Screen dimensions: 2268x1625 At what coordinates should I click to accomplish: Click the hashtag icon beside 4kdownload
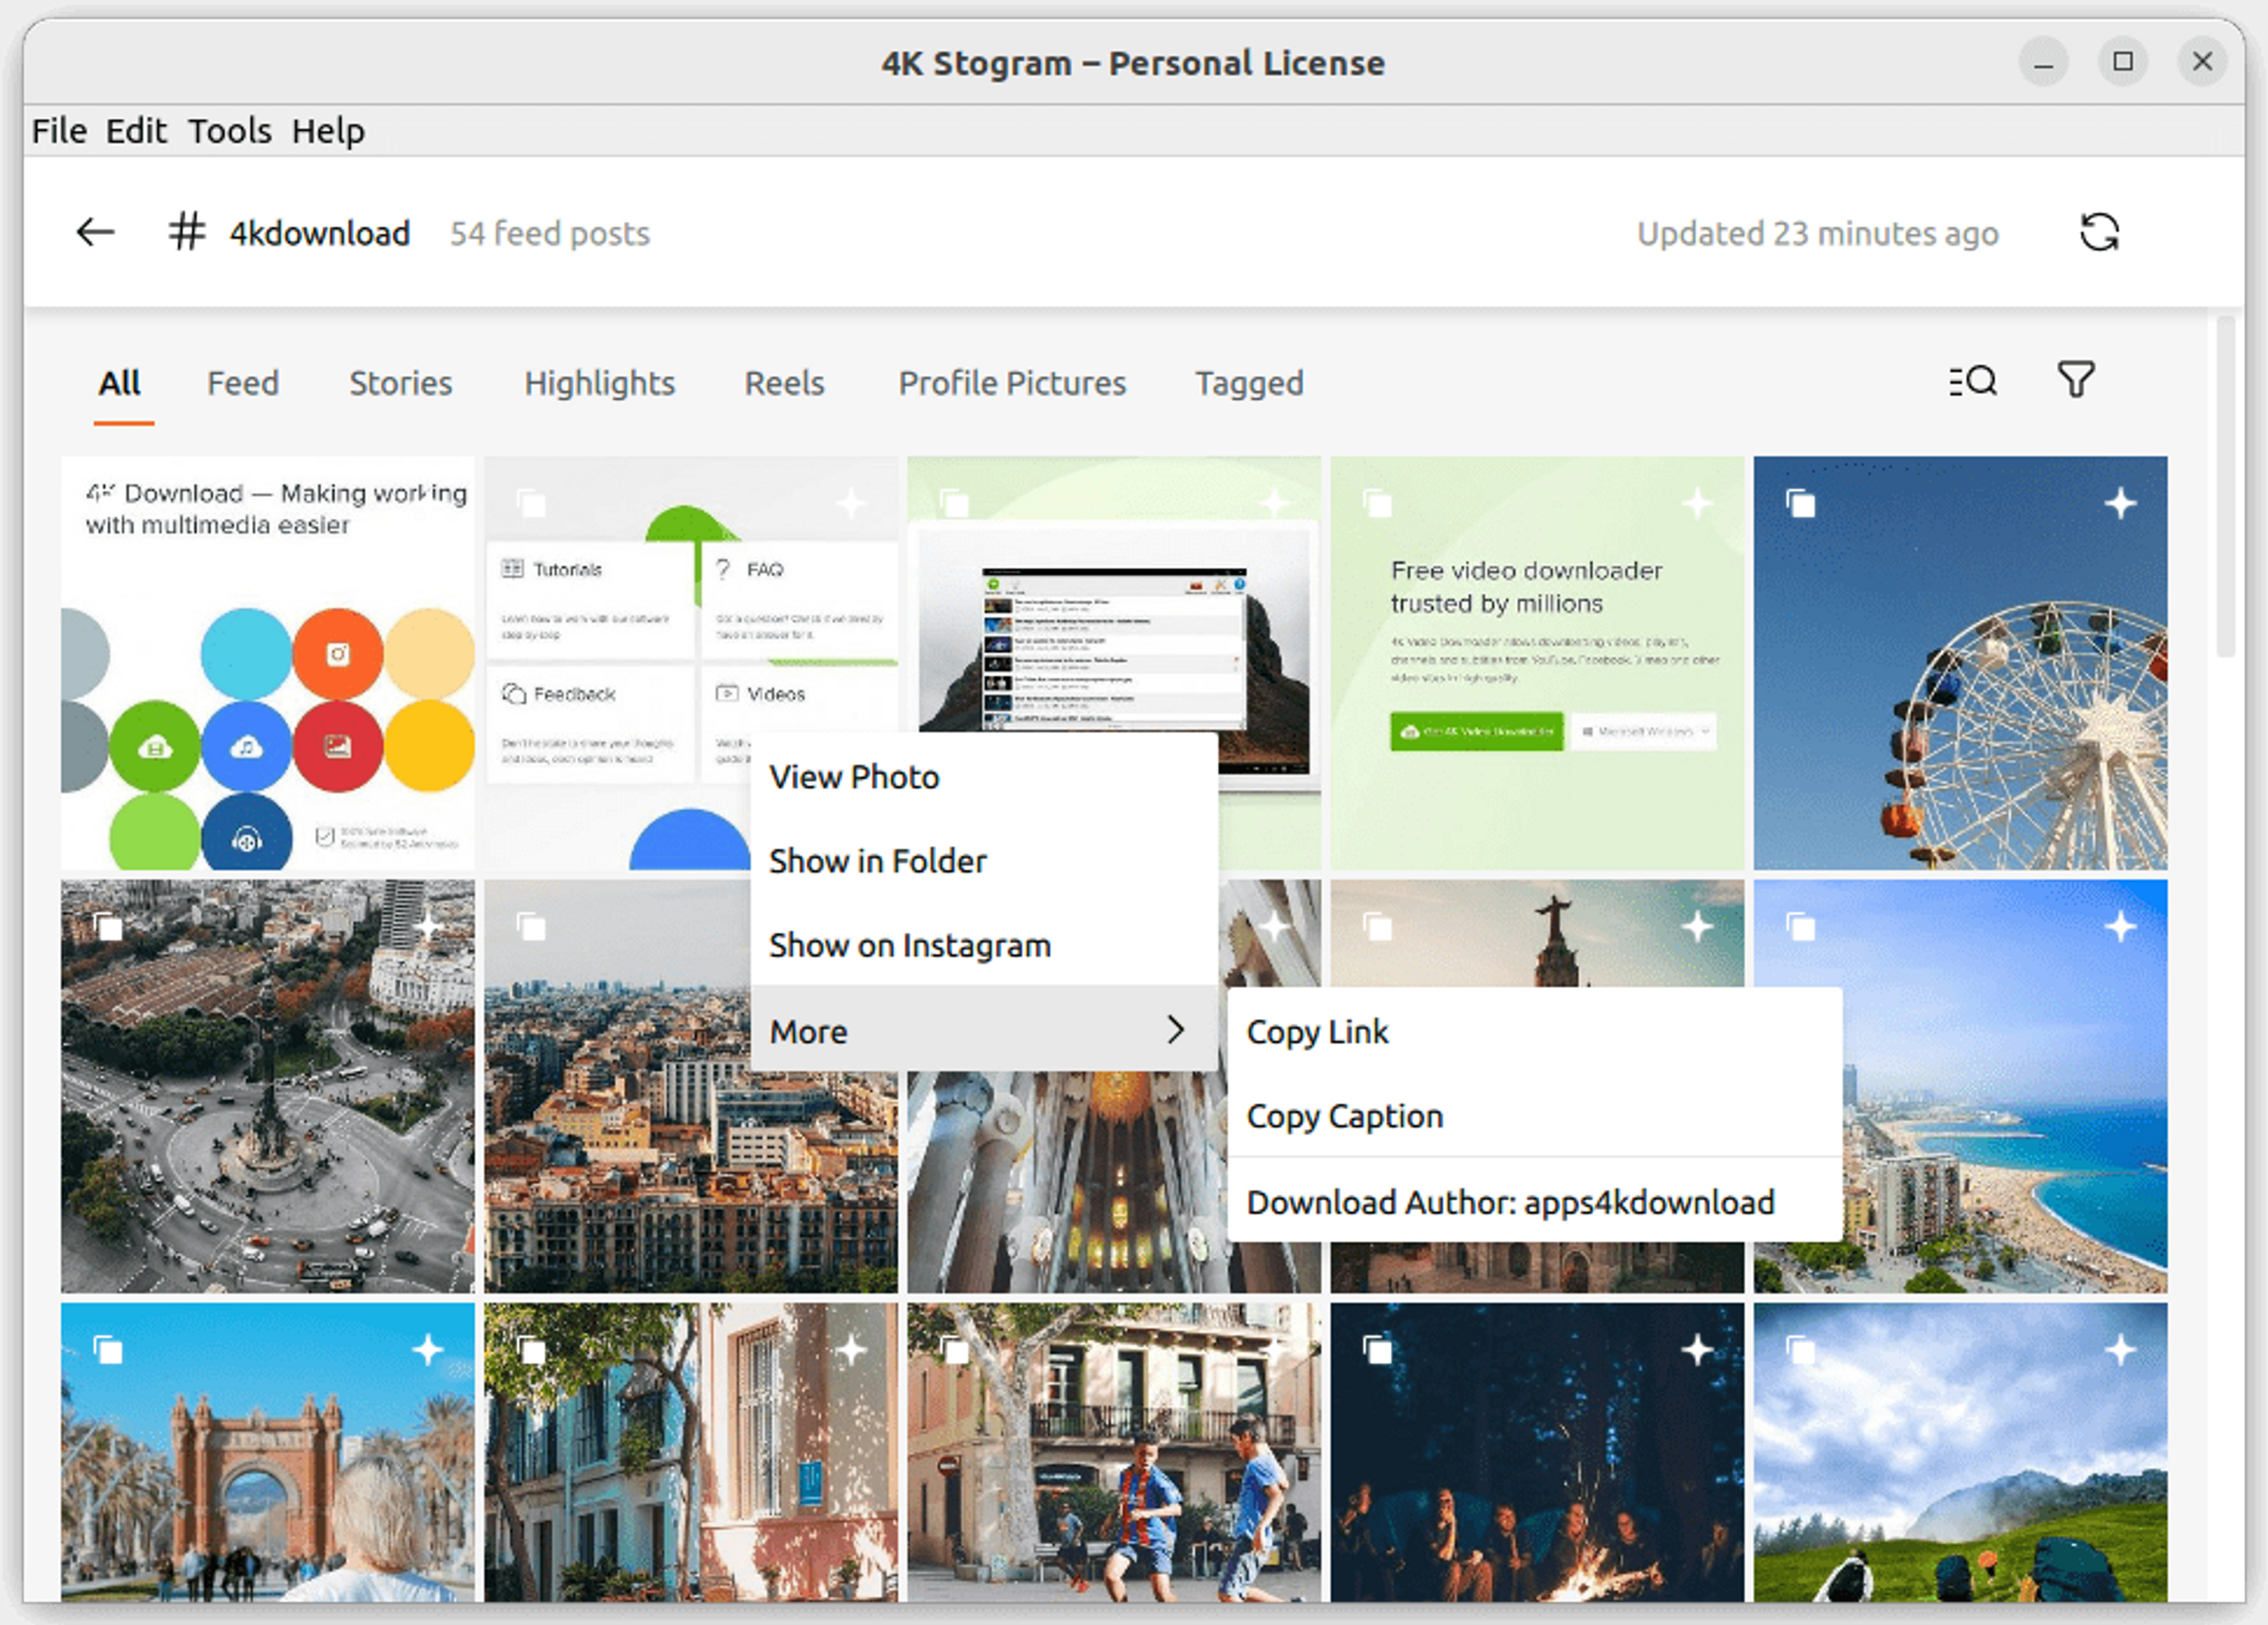(187, 232)
